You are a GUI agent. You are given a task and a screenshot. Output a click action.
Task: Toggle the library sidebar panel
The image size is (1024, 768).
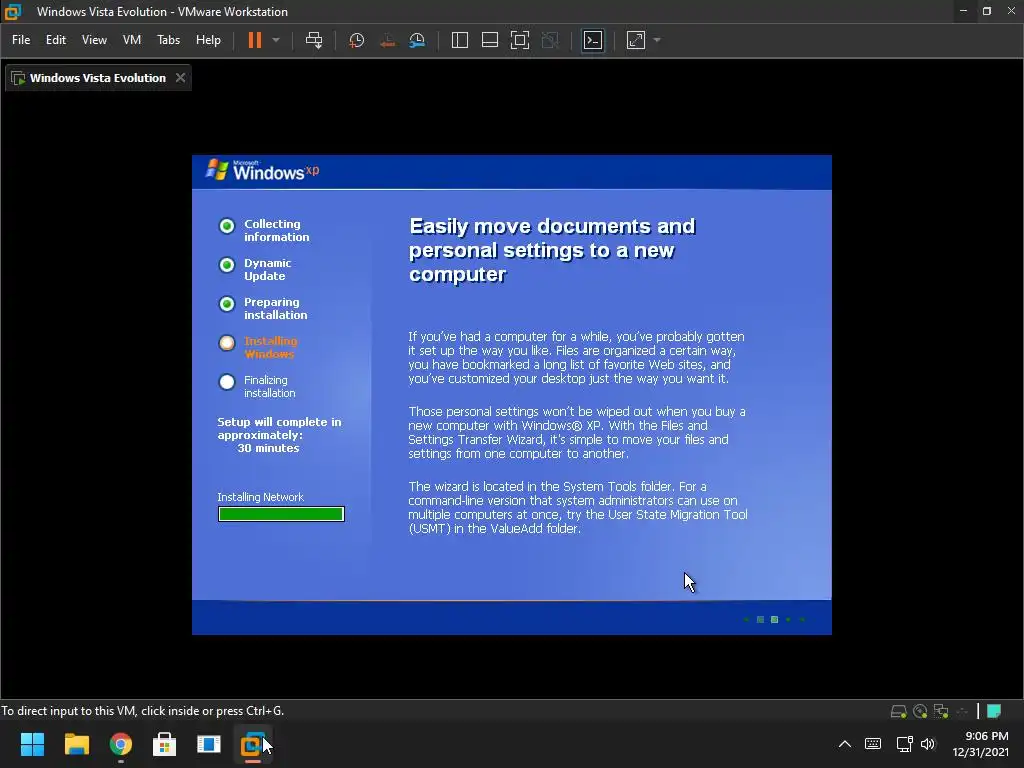(x=460, y=40)
